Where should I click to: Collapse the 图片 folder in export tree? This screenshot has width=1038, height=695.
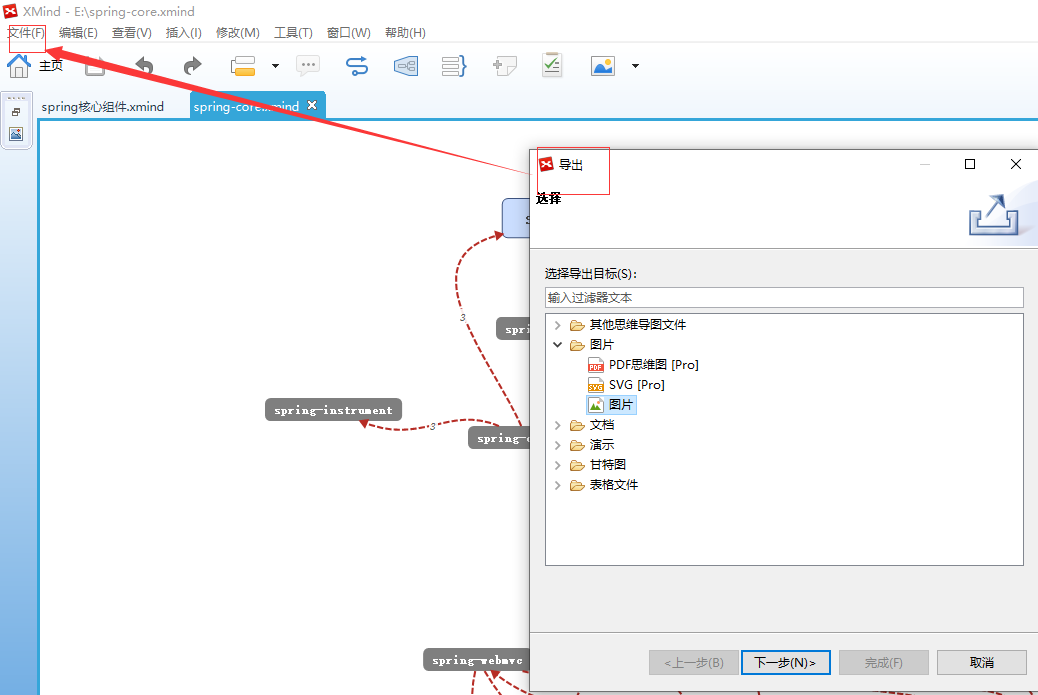(558, 345)
